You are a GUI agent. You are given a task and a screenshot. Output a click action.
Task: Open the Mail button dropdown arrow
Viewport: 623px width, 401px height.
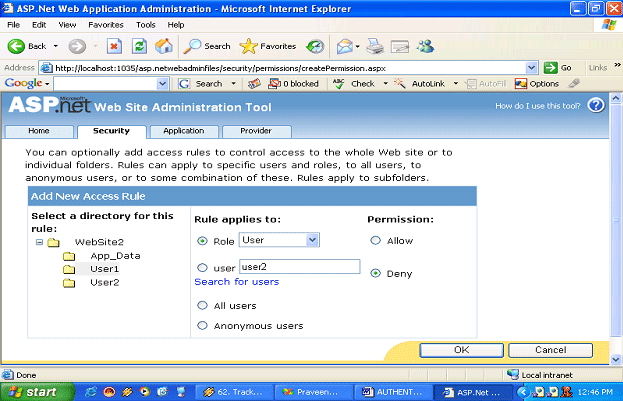click(x=358, y=46)
